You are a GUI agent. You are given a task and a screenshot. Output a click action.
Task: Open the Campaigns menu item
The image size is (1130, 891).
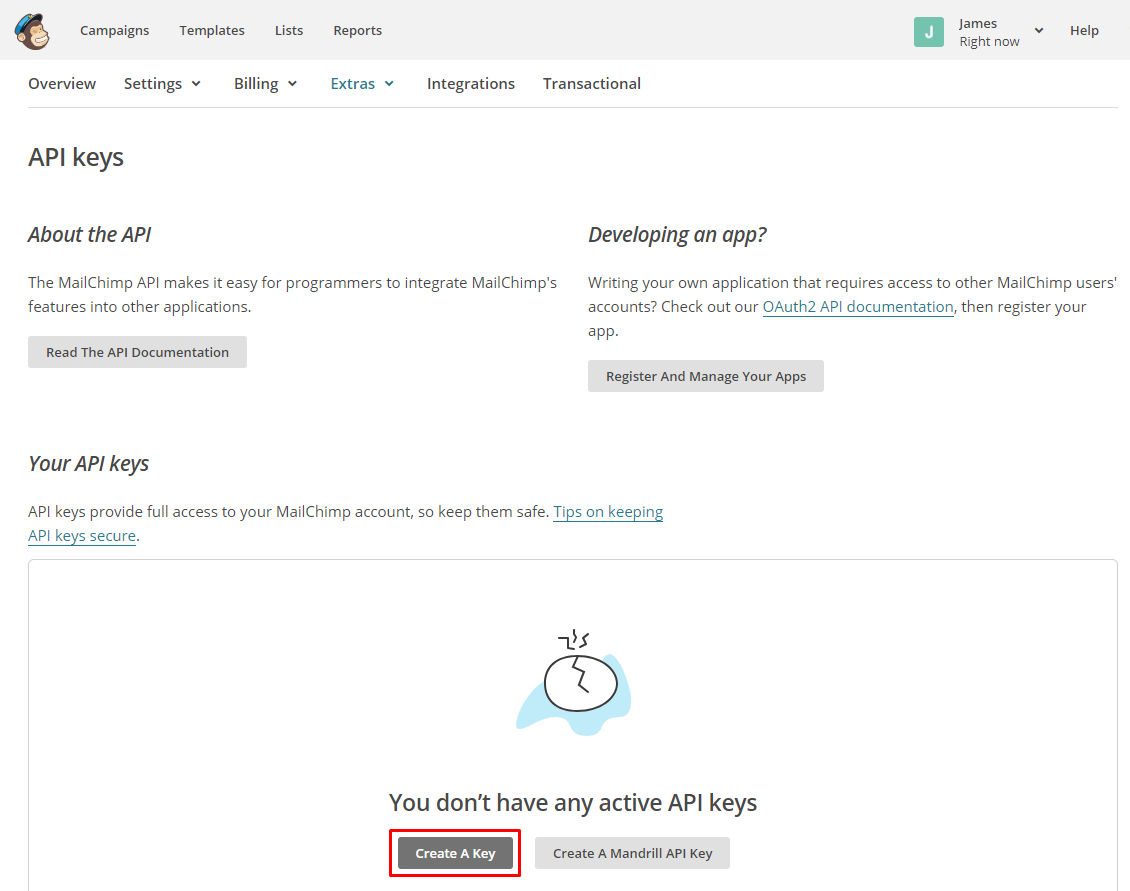click(115, 30)
